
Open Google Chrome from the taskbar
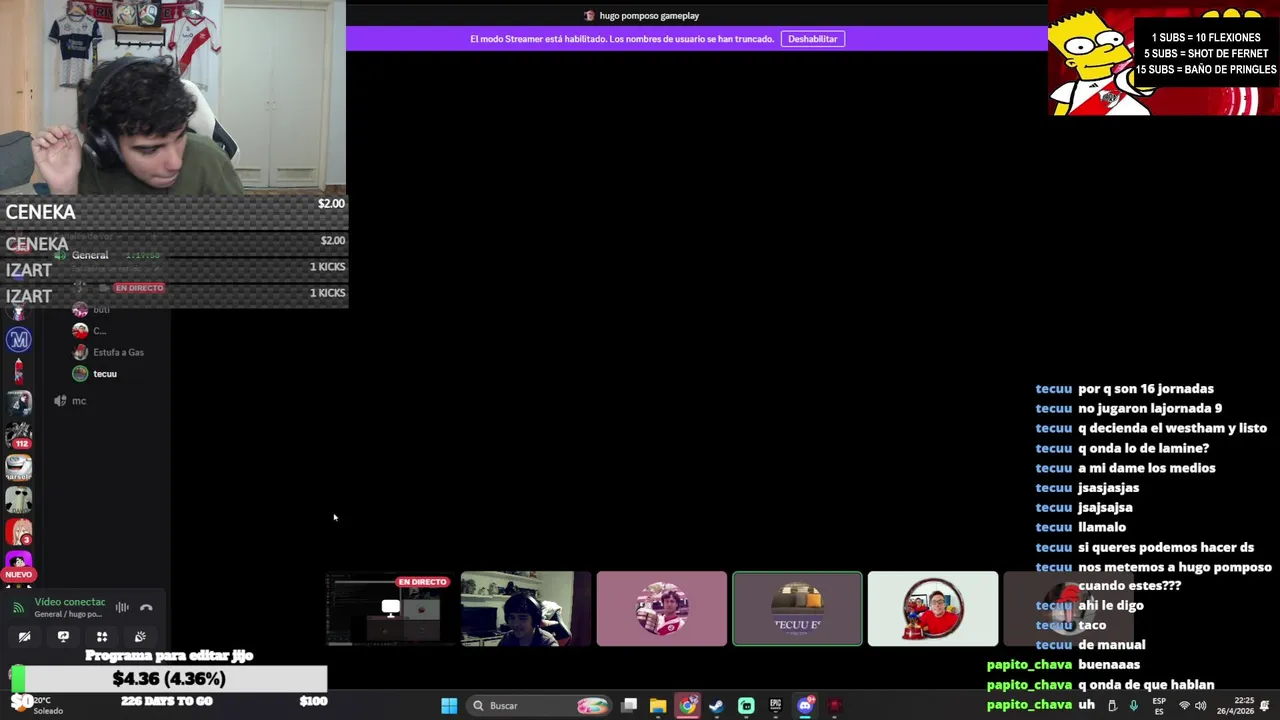click(688, 706)
